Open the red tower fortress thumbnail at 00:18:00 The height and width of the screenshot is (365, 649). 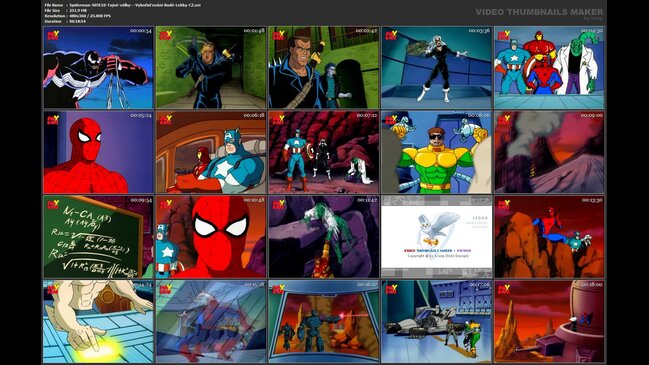click(549, 321)
